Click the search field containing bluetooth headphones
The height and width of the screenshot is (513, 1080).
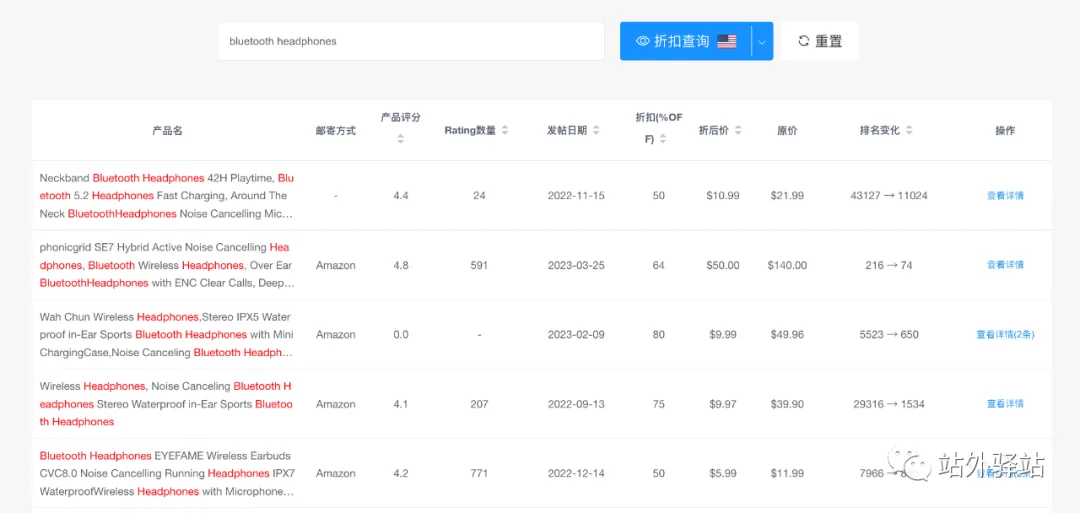pyautogui.click(x=411, y=41)
